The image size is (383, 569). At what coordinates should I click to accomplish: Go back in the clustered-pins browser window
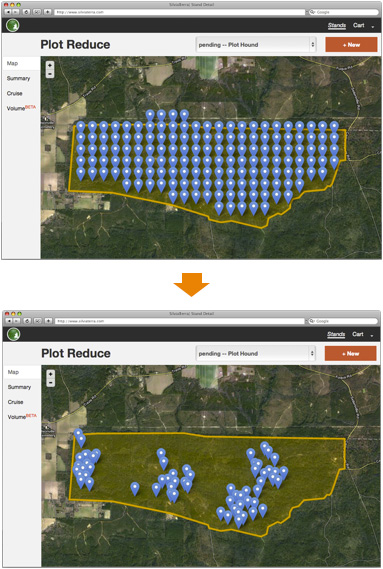point(8,321)
